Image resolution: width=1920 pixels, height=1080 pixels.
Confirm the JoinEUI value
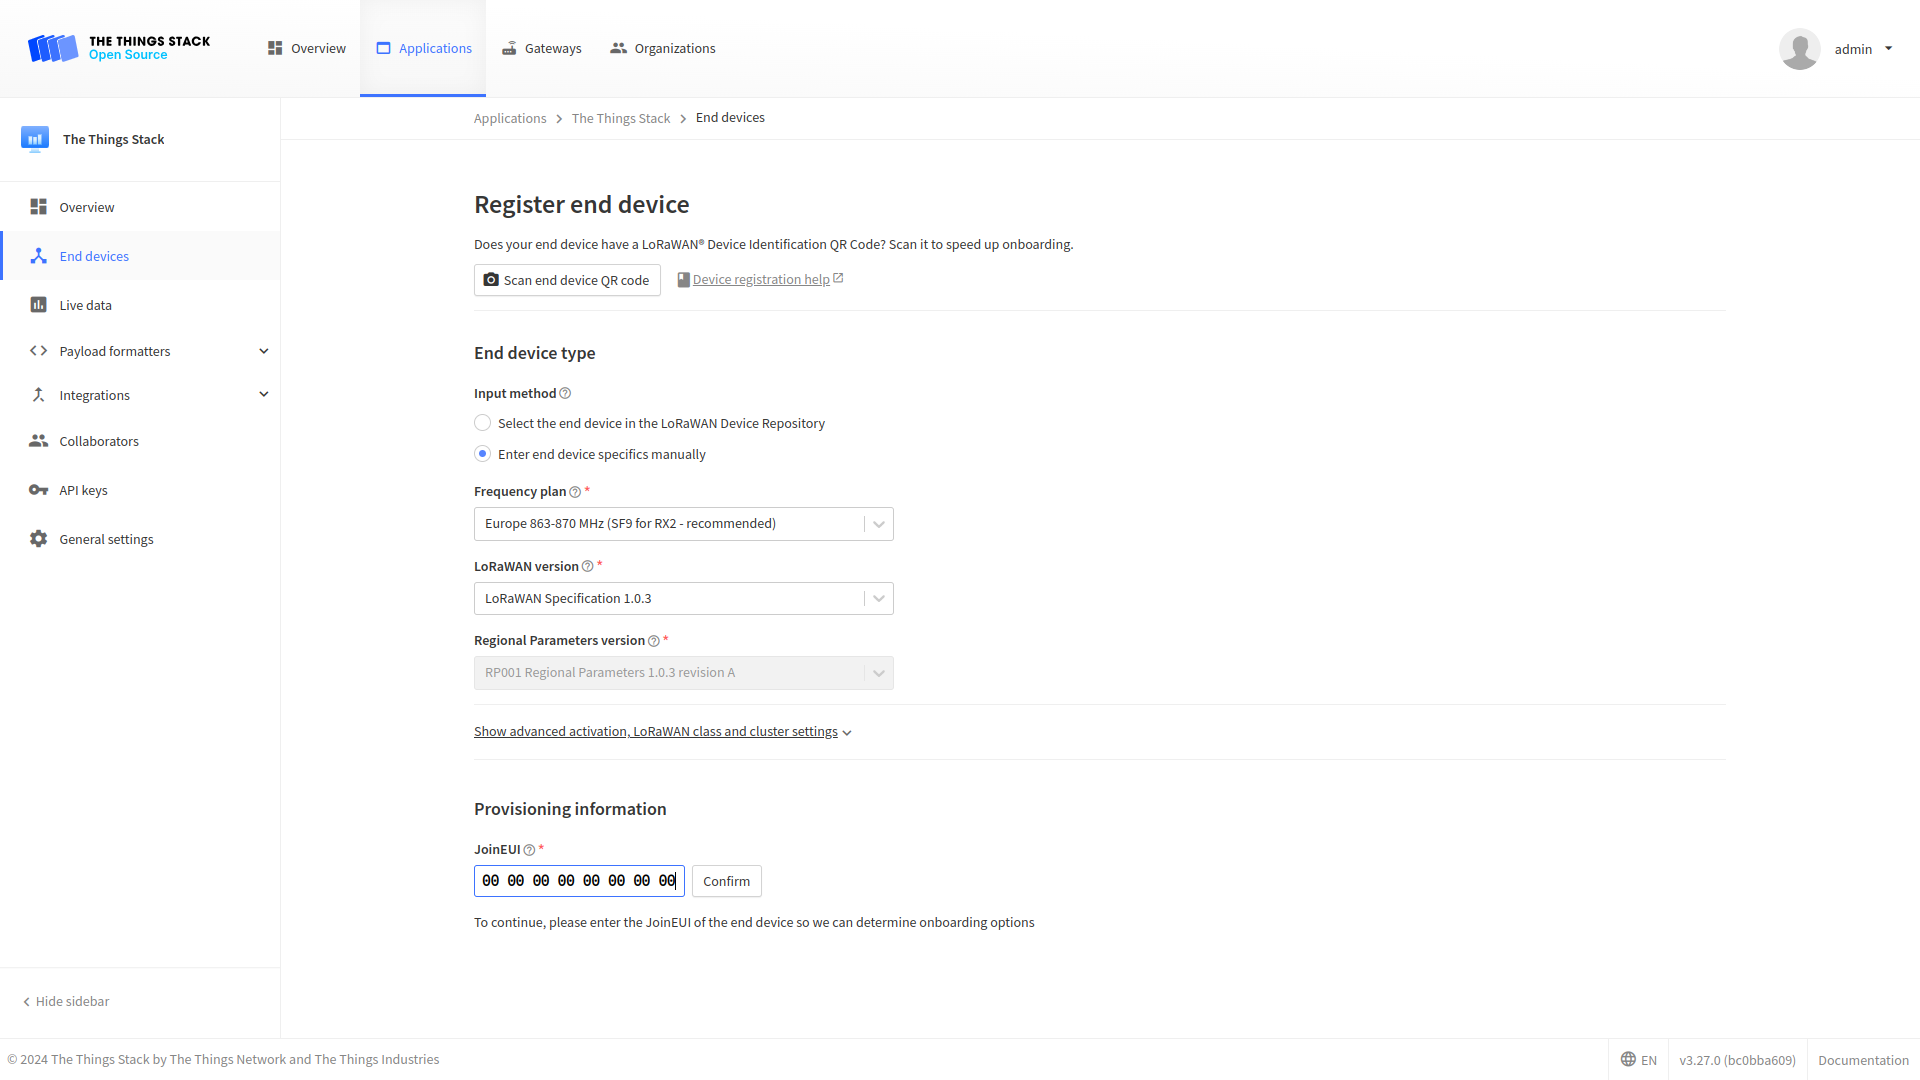pos(726,881)
